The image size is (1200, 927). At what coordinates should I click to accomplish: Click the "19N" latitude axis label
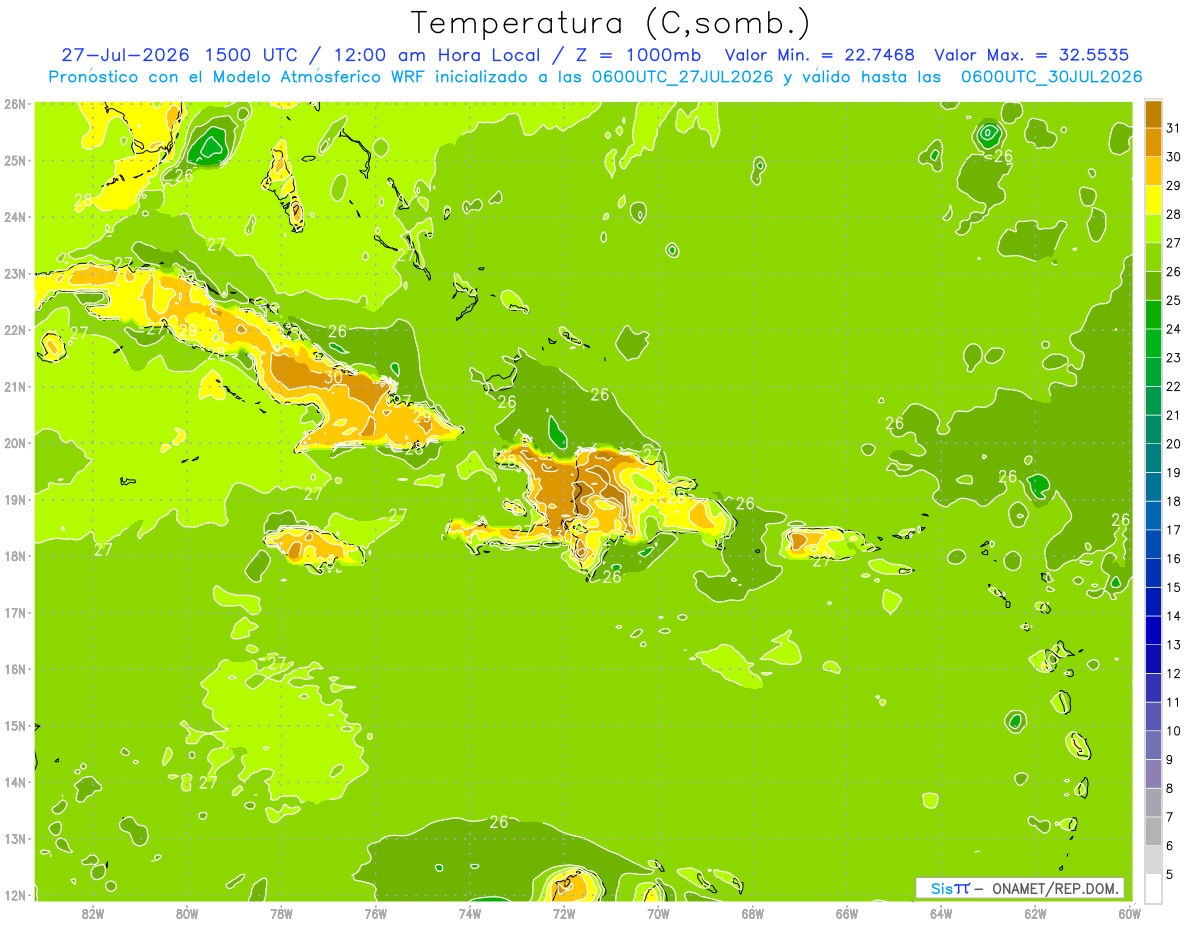[x=15, y=499]
